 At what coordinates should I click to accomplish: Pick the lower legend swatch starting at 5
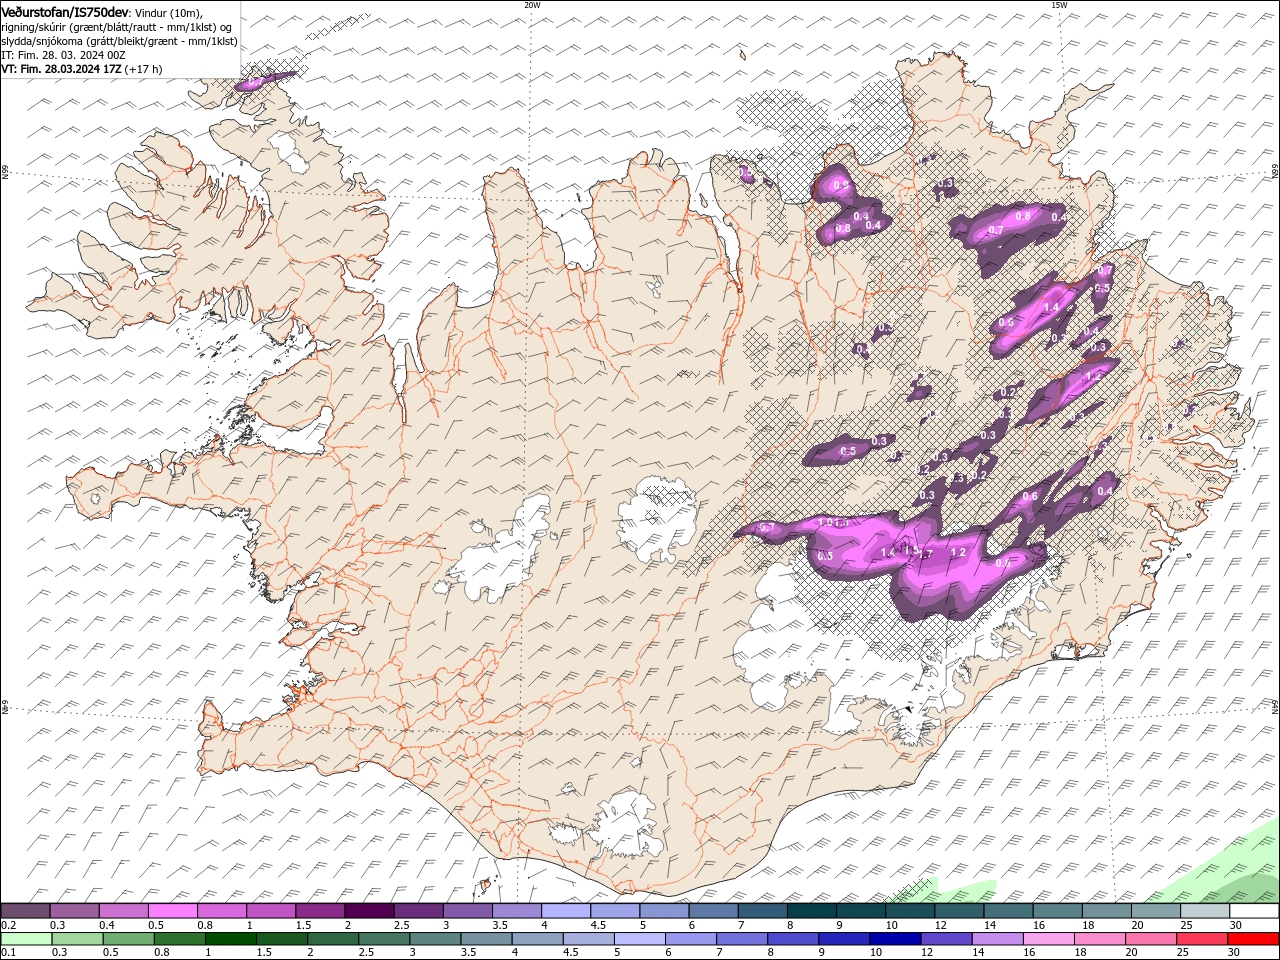click(x=640, y=939)
